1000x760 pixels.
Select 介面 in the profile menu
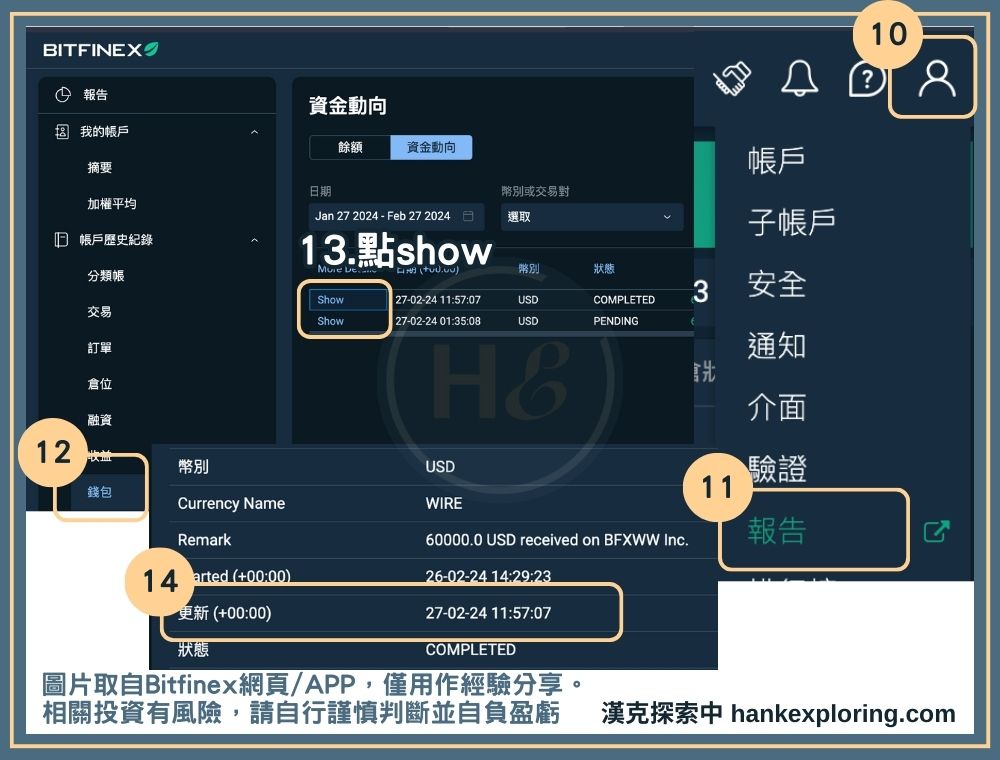coord(776,407)
